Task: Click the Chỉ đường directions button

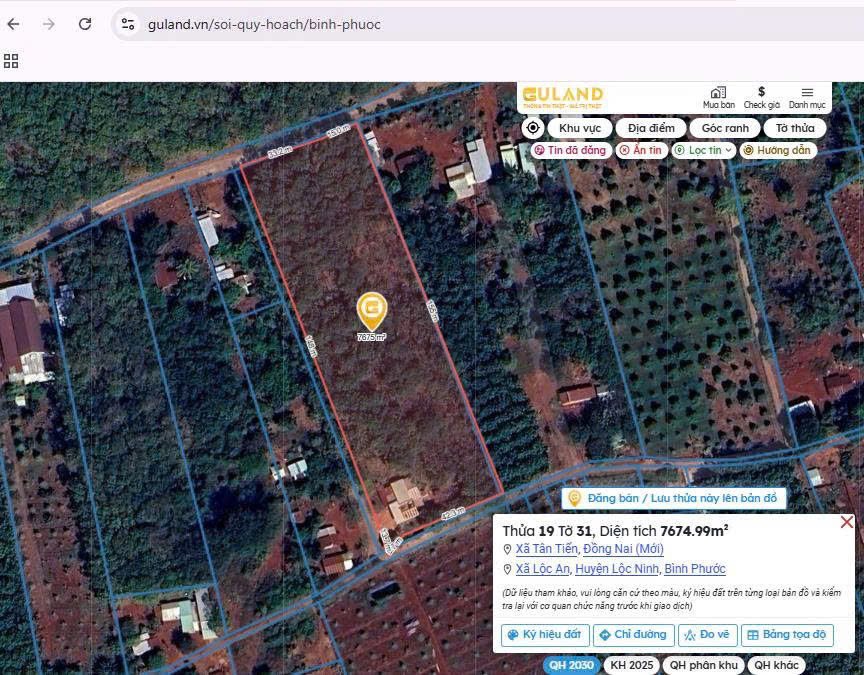Action: click(x=633, y=635)
